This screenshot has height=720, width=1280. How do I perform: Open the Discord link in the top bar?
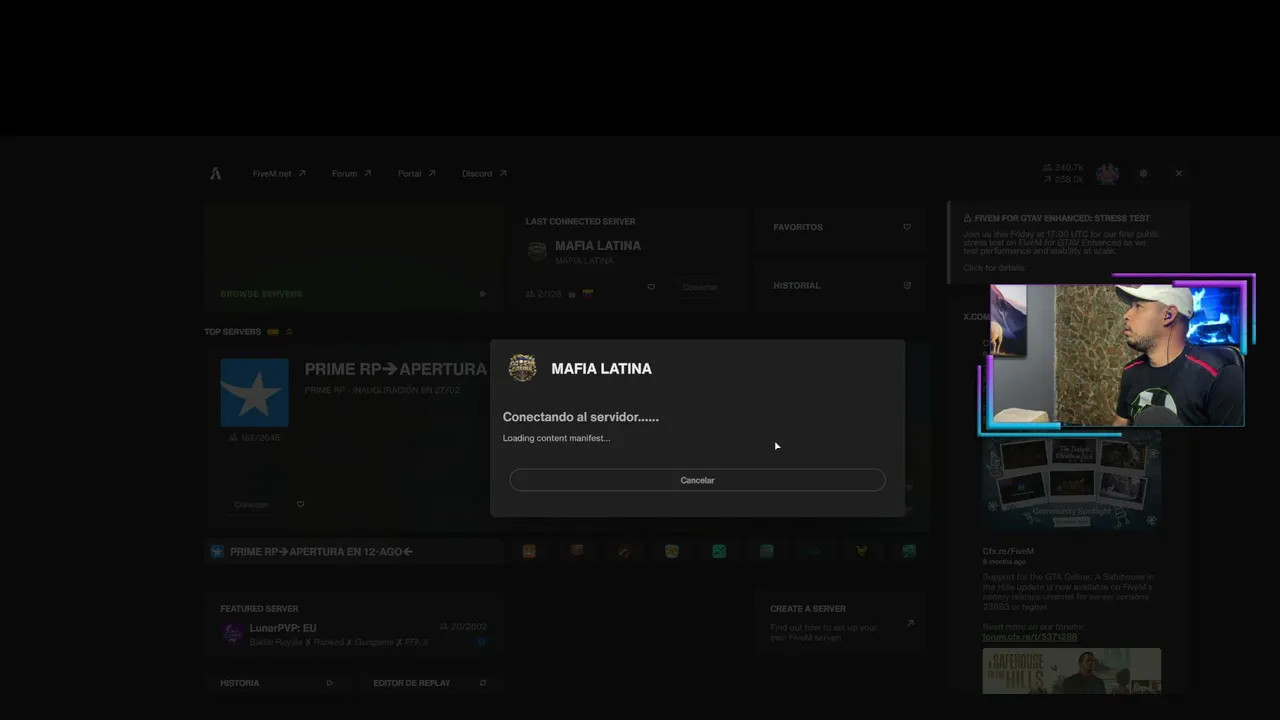point(484,174)
